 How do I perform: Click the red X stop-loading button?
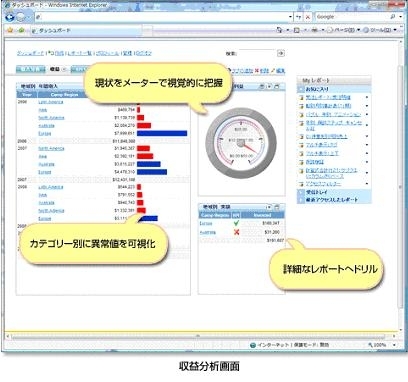(308, 17)
